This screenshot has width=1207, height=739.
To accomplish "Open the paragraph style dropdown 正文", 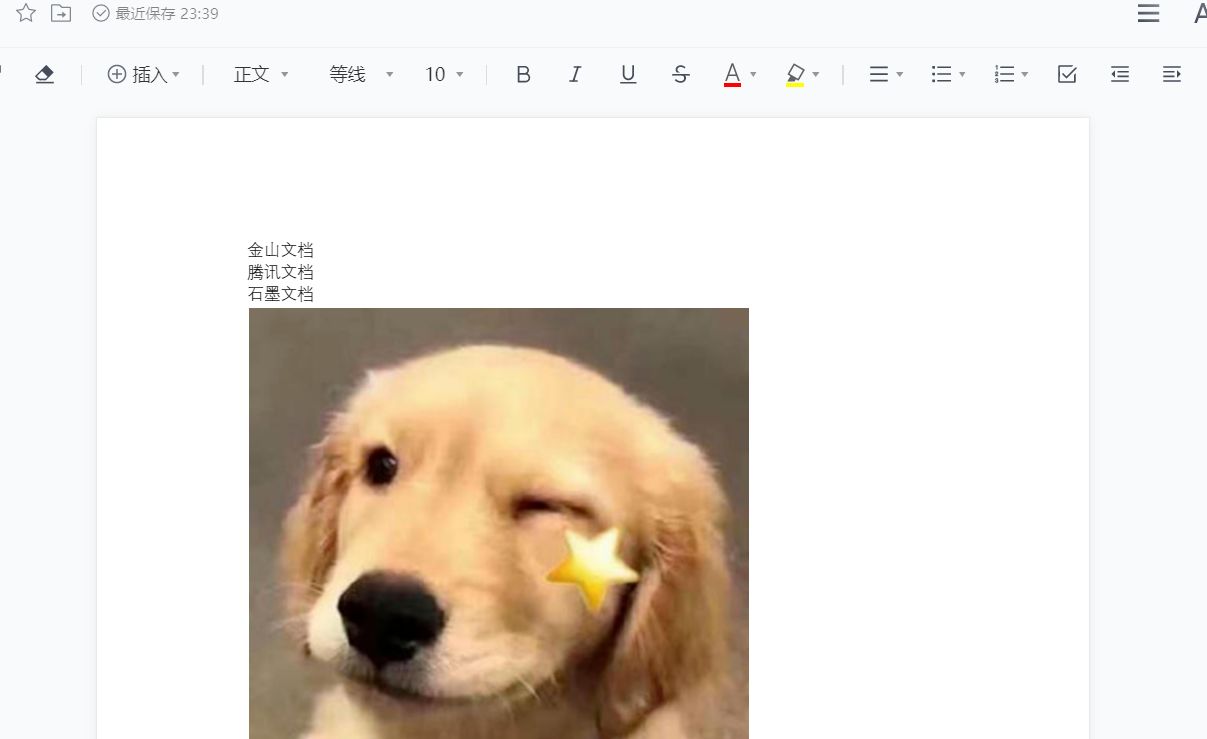I will point(261,74).
